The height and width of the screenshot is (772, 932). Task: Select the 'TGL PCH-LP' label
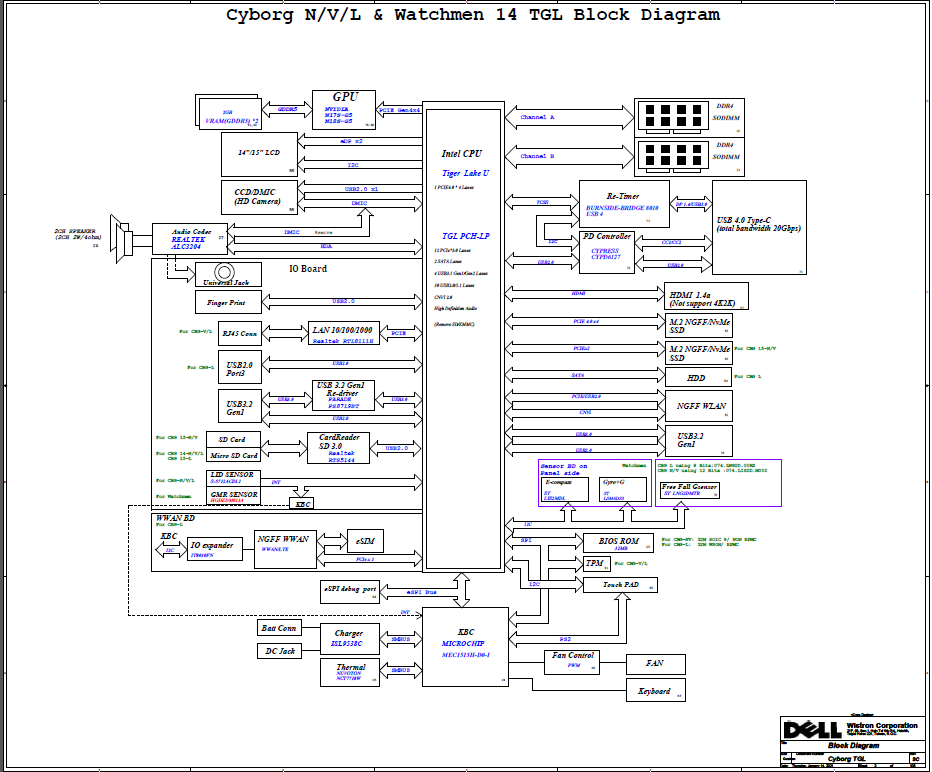tap(465, 236)
